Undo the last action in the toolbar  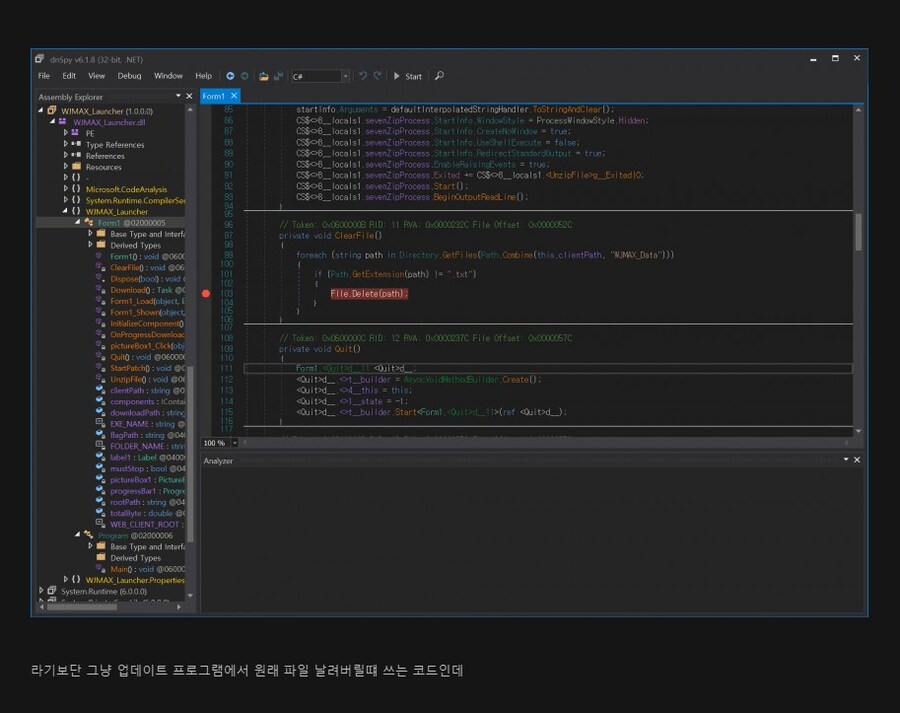coord(363,76)
